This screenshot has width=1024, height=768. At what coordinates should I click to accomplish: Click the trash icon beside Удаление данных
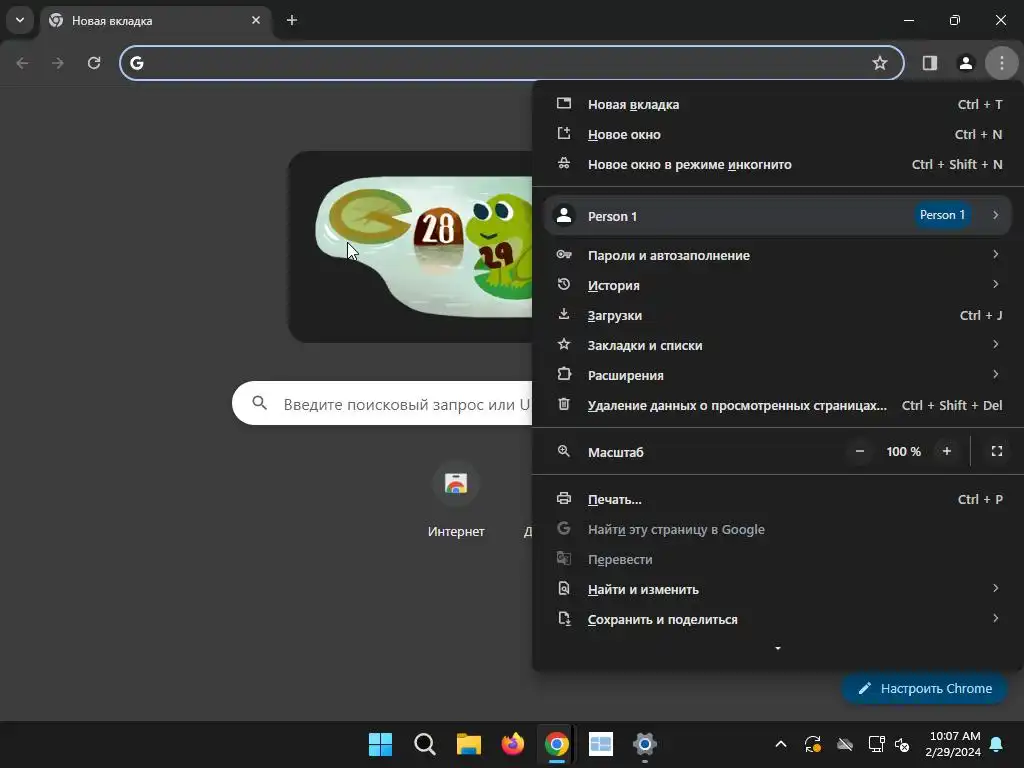click(x=564, y=404)
